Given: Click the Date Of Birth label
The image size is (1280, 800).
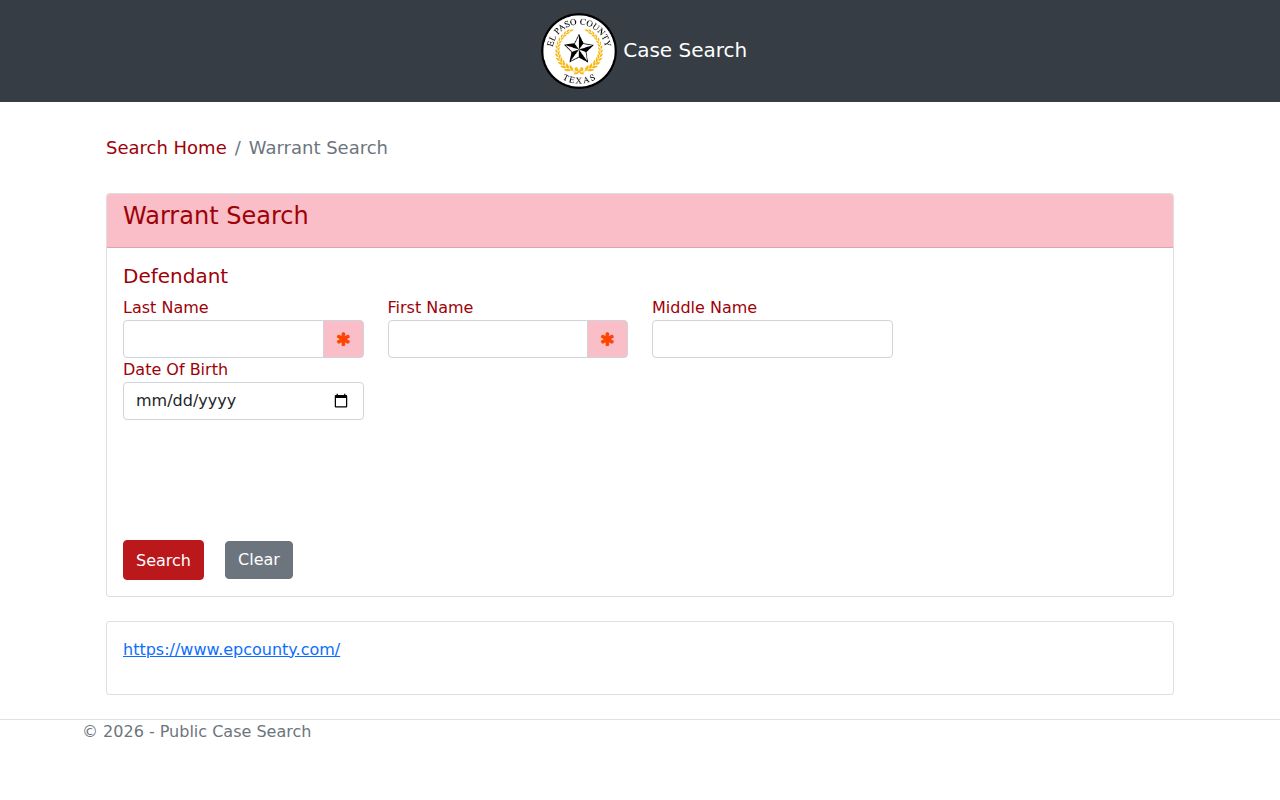Looking at the screenshot, I should tap(175, 369).
